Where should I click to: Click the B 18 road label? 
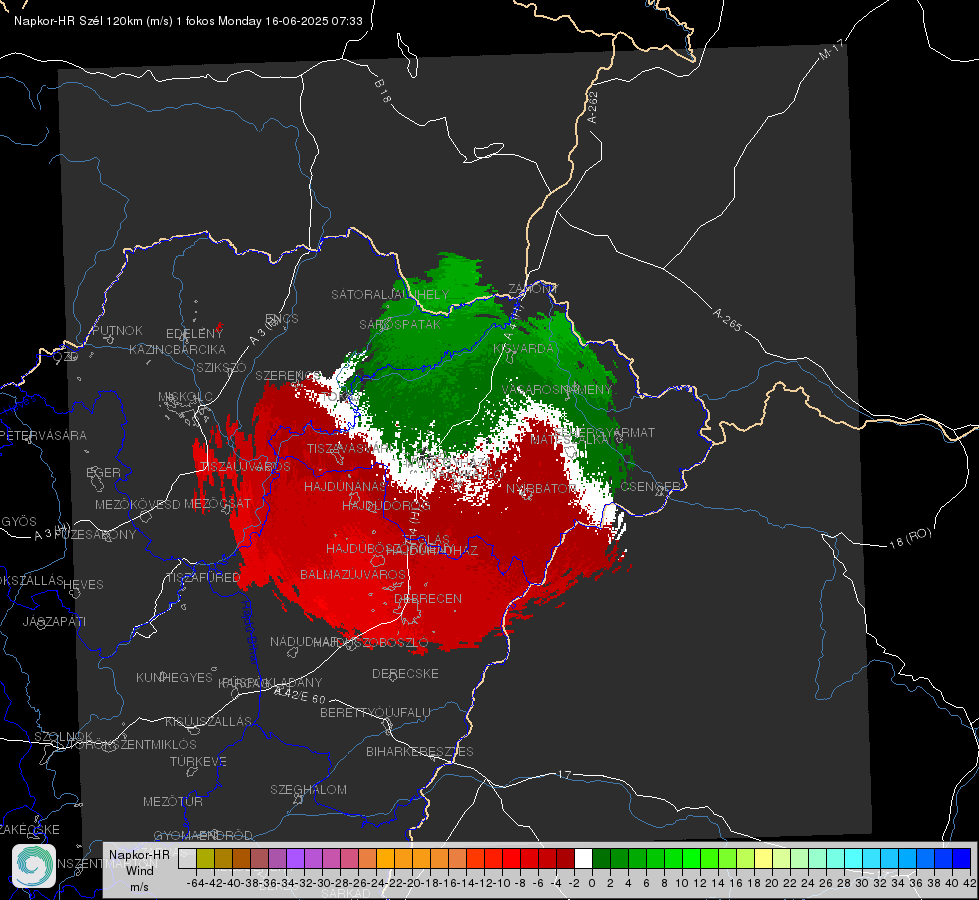(383, 91)
